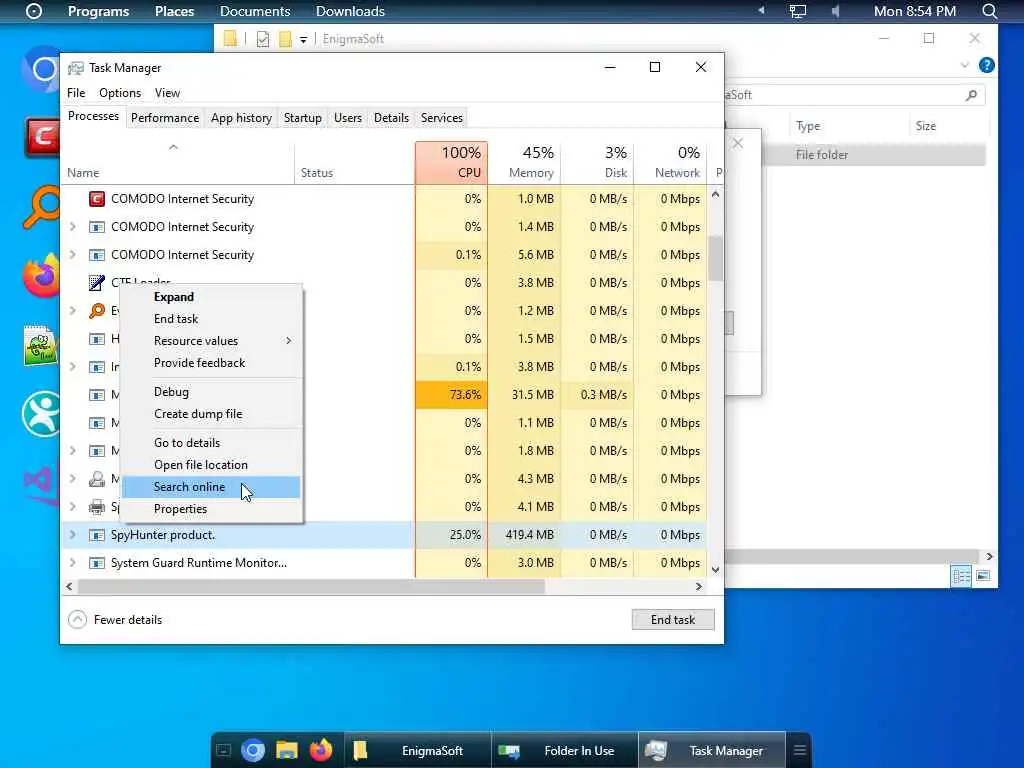Select Search online in context menu
Viewport: 1024px width, 768px height.
[211, 487]
